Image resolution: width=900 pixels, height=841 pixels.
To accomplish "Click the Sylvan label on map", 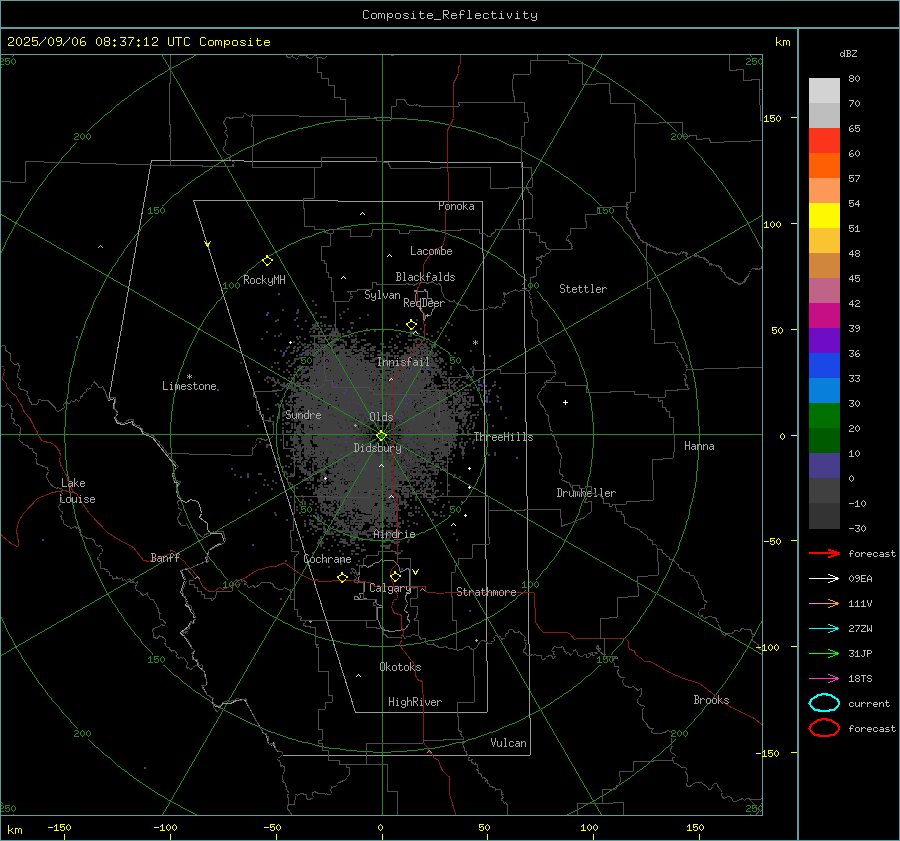I will 382,295.
